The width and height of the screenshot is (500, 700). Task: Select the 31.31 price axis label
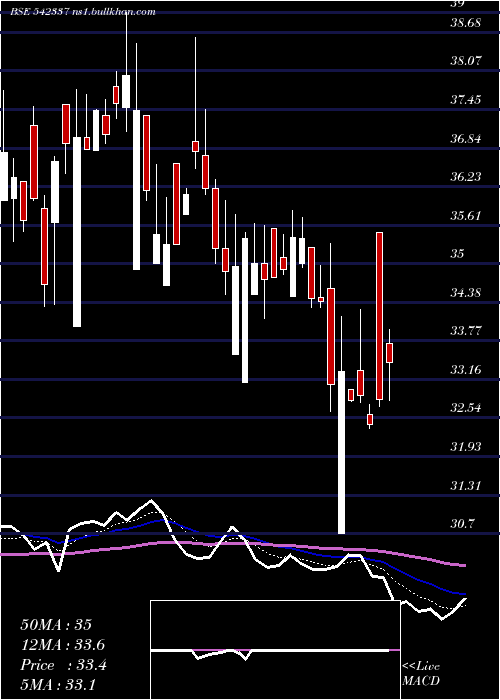click(466, 486)
